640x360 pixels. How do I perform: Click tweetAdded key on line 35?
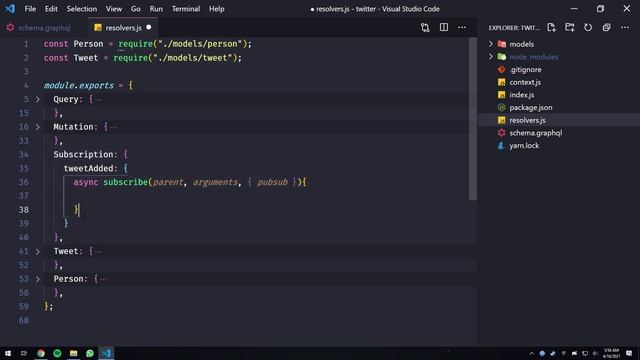[88, 168]
